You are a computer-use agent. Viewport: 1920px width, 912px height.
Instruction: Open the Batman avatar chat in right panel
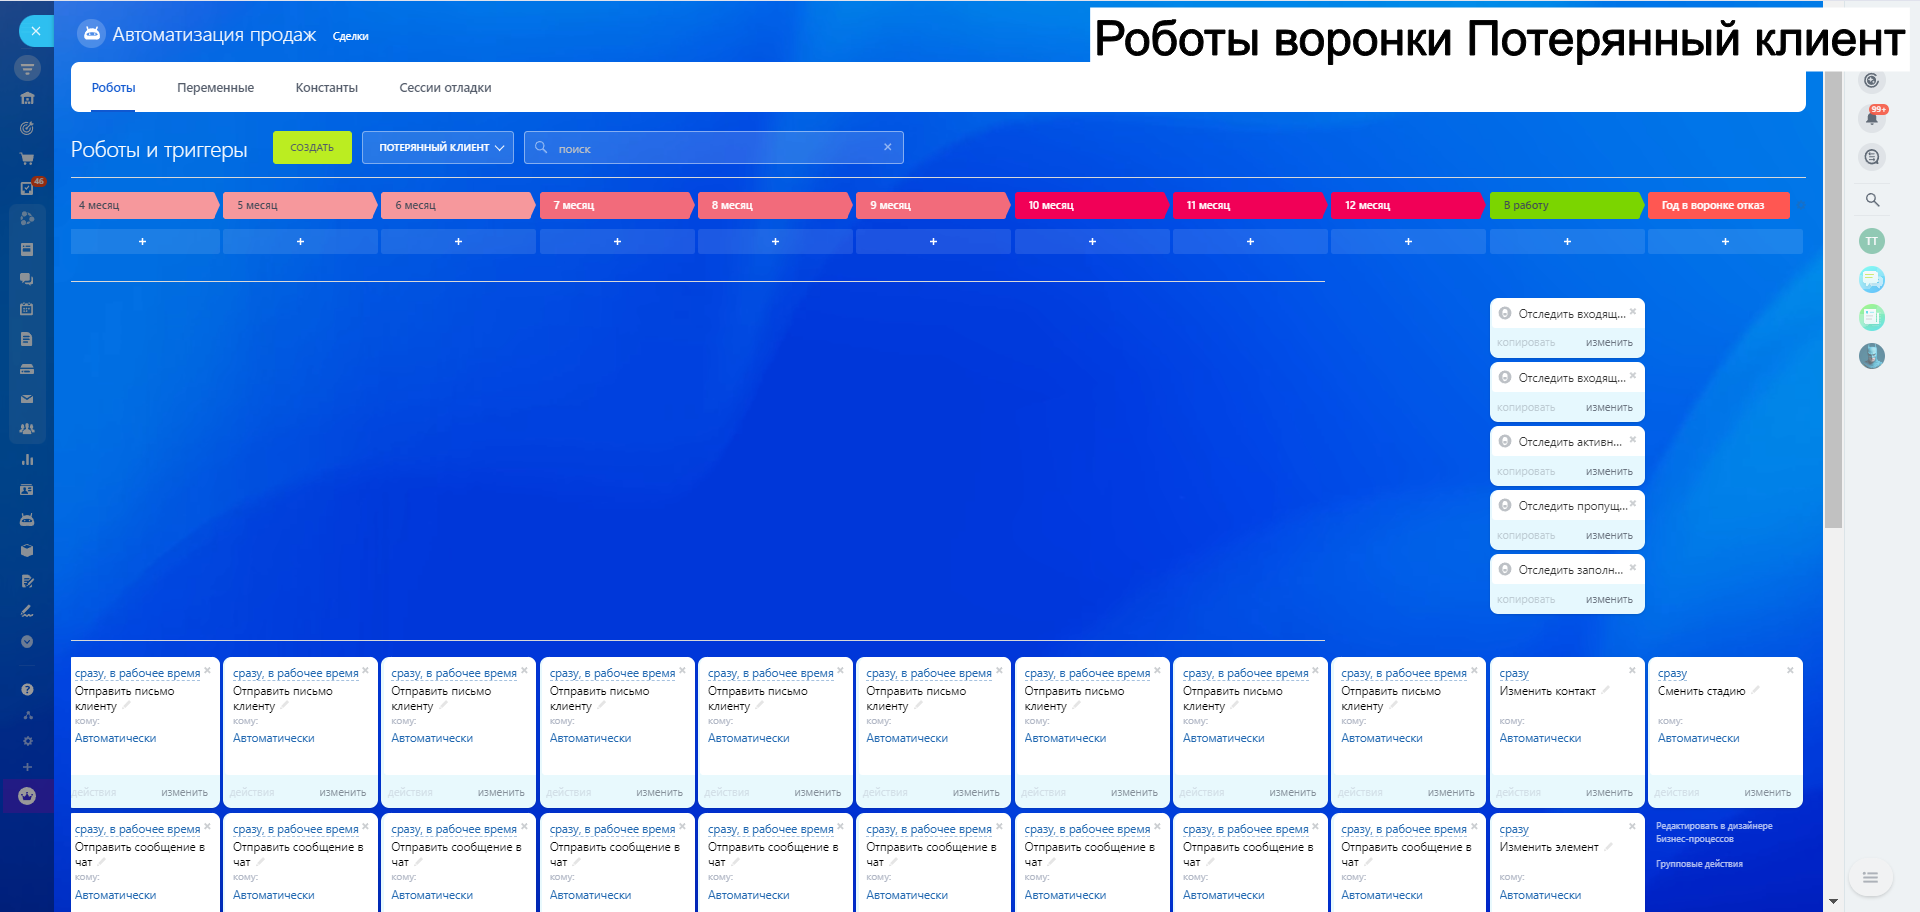point(1872,356)
